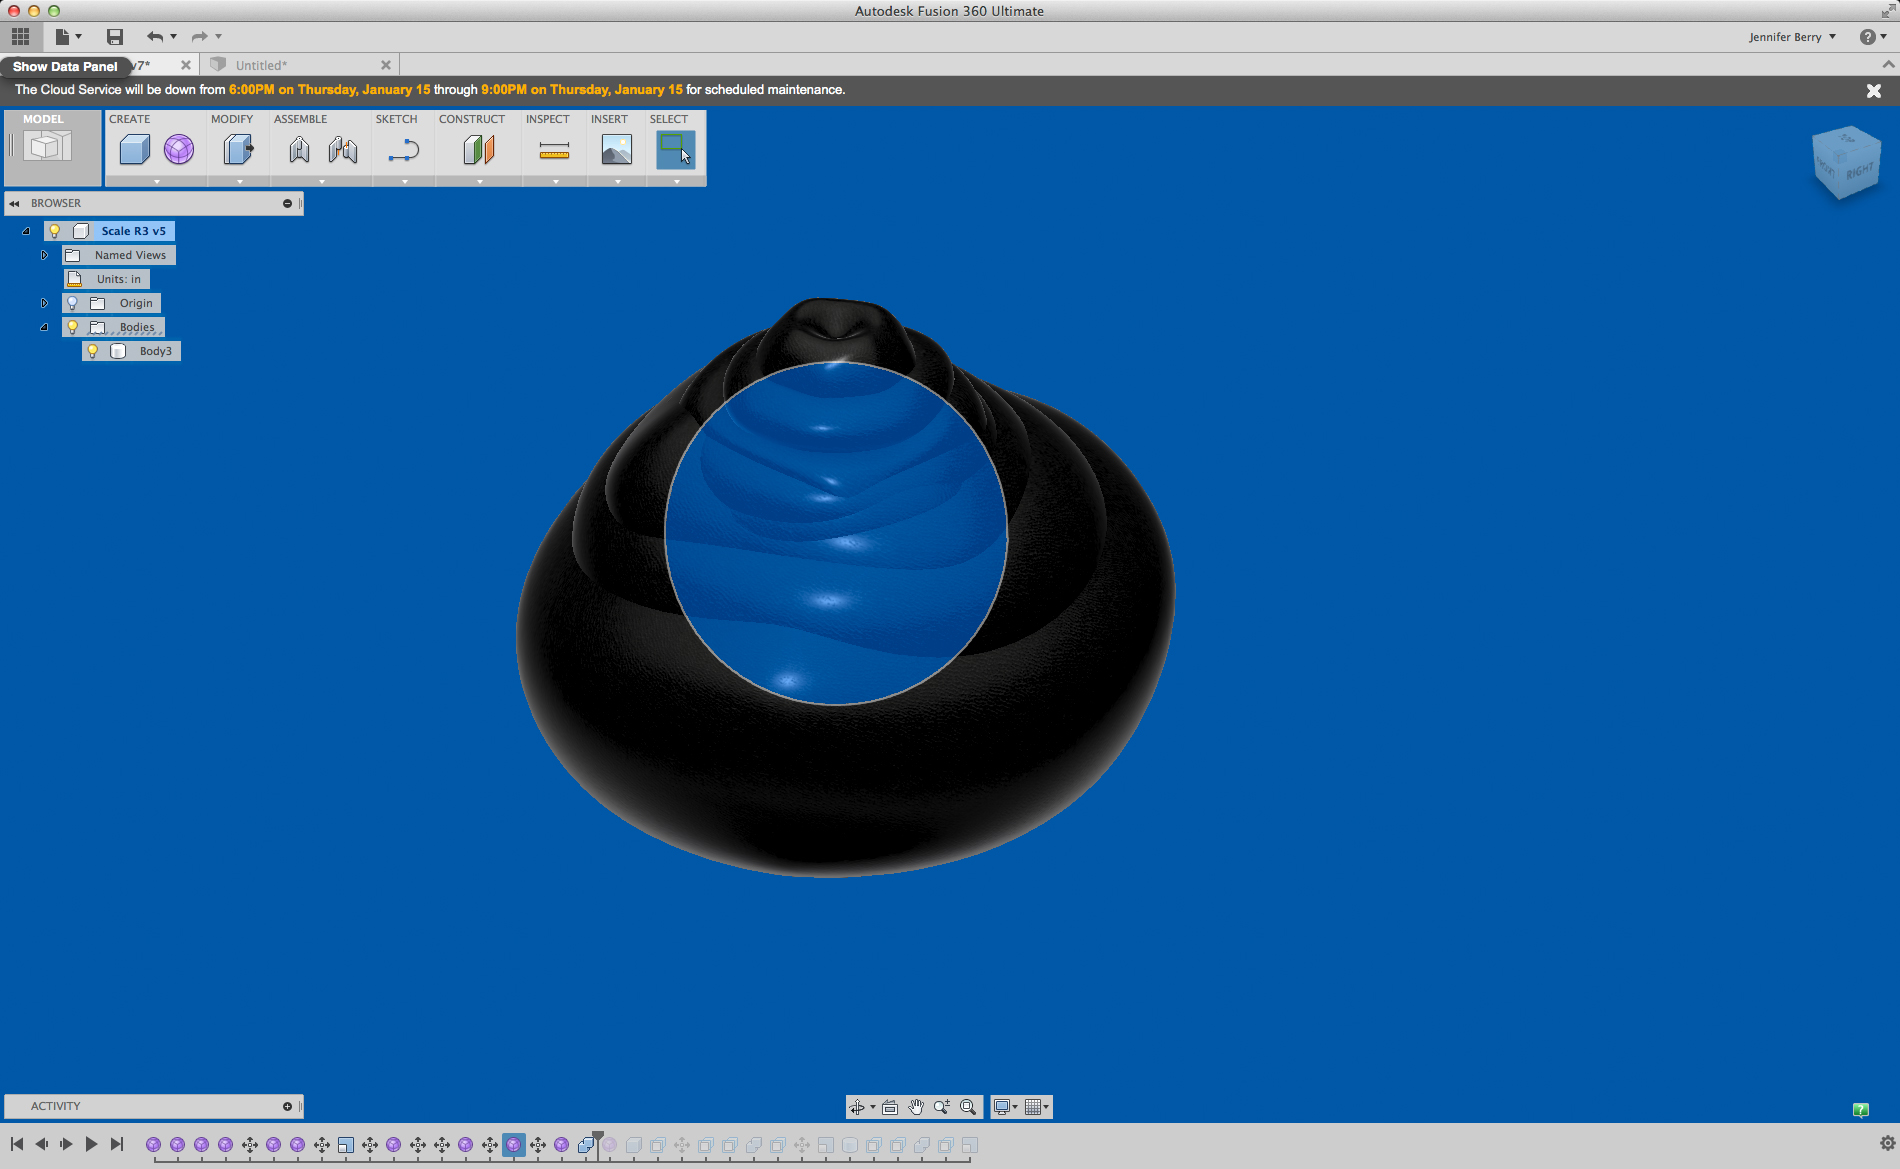The height and width of the screenshot is (1169, 1900).
Task: Open the CREATE panel dropdown arrow
Action: [157, 182]
